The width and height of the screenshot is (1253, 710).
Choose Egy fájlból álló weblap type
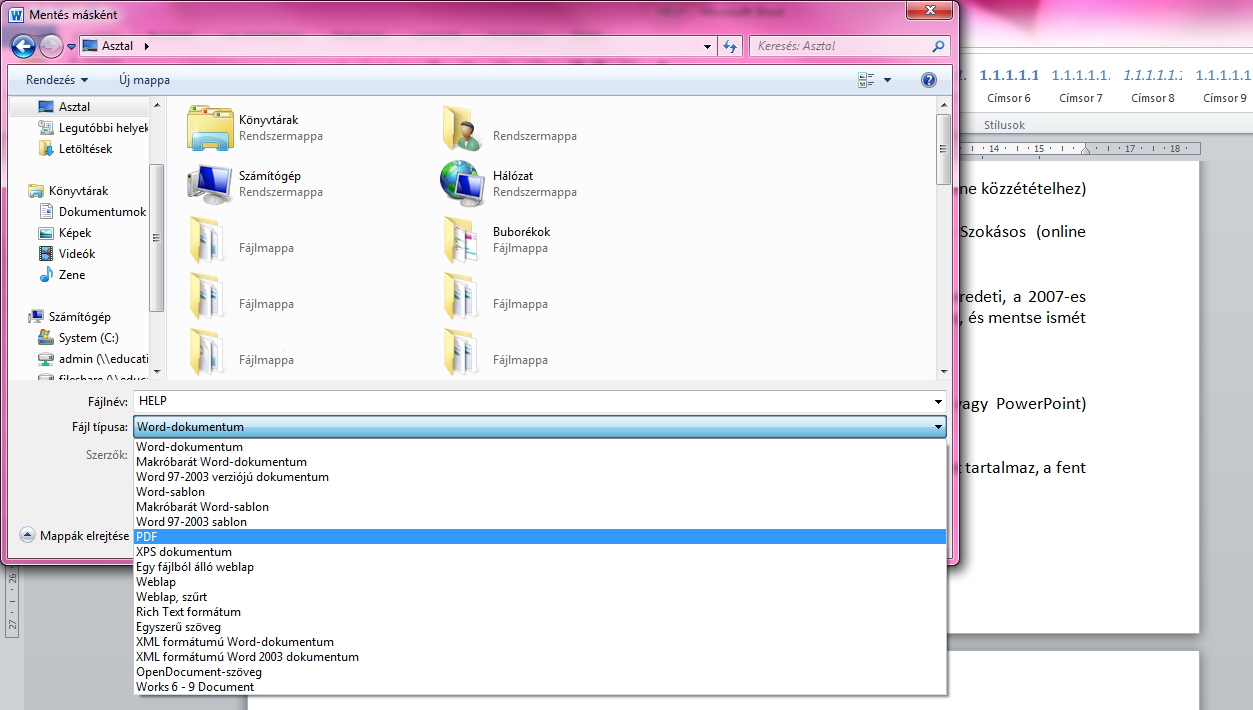540,567
